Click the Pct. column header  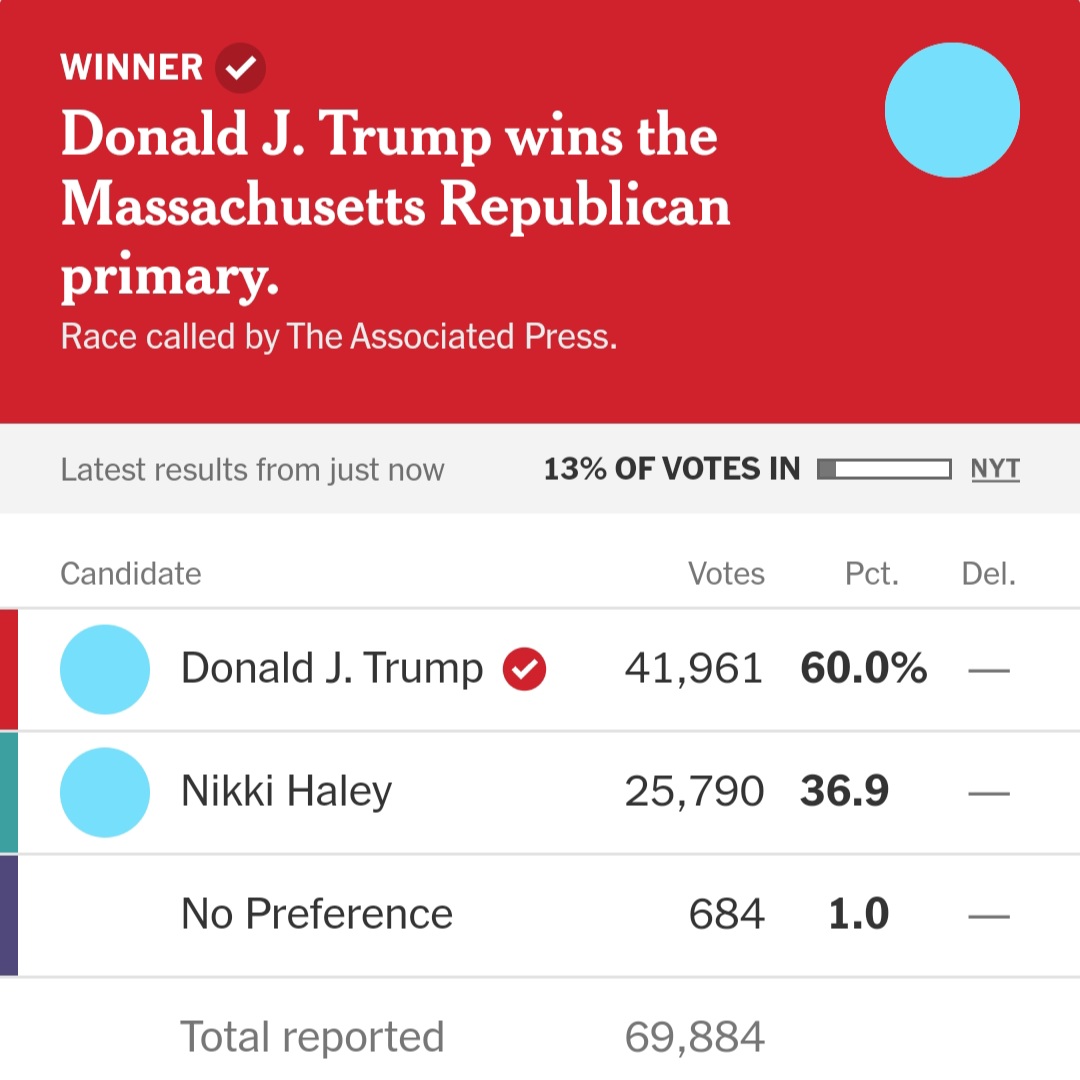click(872, 574)
